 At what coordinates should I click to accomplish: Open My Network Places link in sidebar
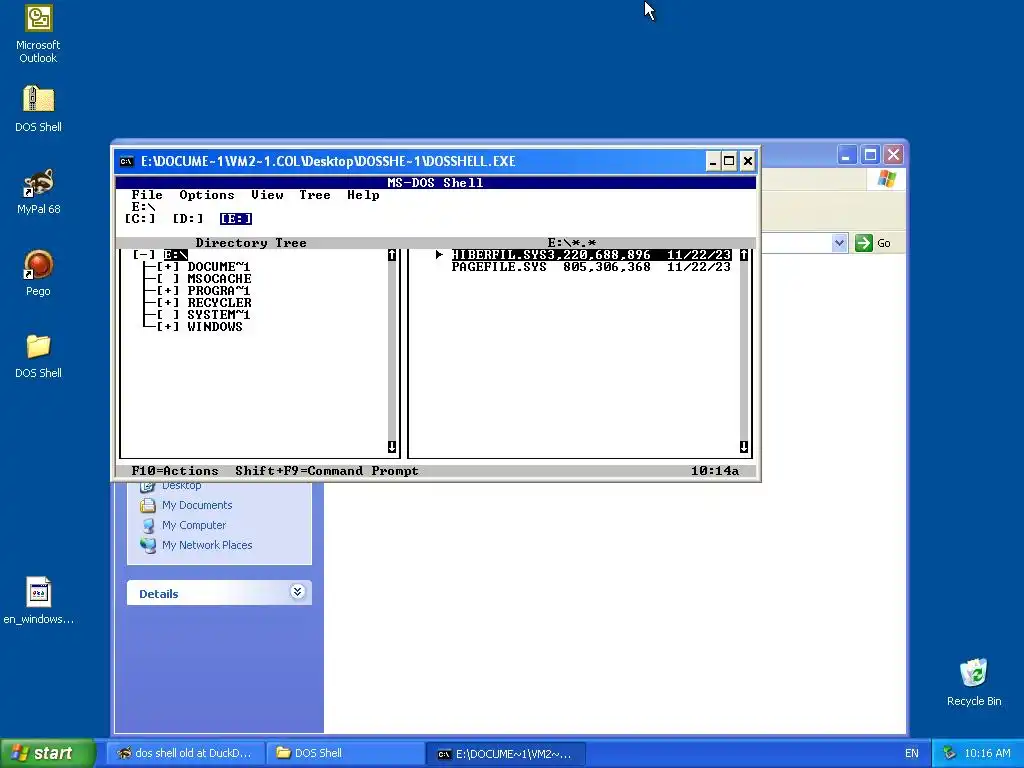[207, 545]
